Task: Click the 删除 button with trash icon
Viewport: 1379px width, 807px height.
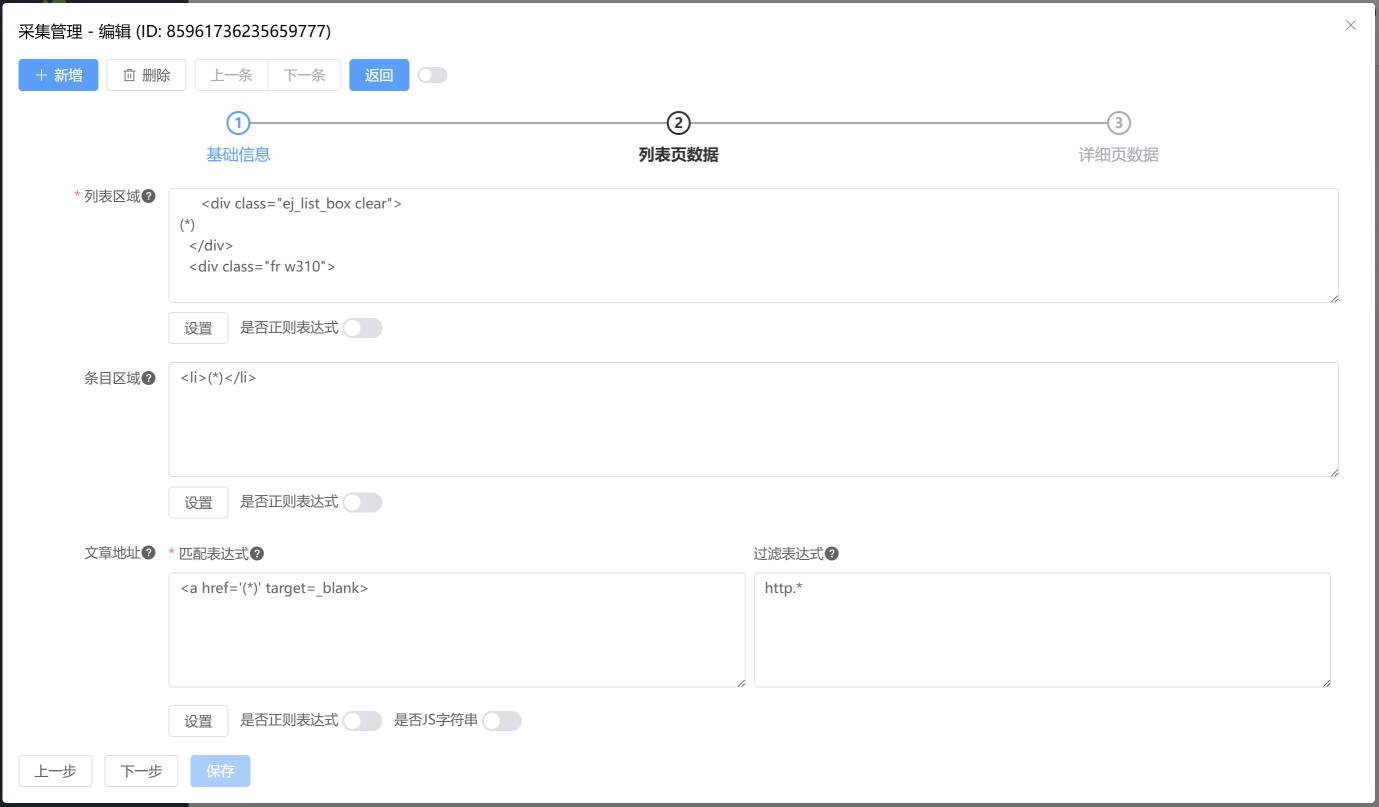Action: pos(146,75)
